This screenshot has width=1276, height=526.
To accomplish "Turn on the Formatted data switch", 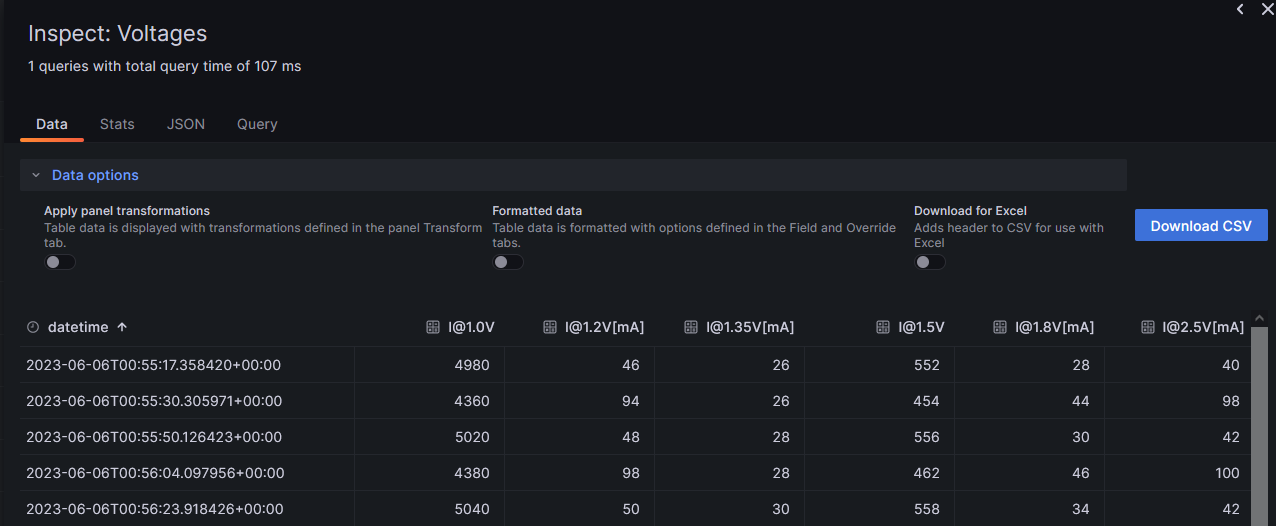I will tap(508, 262).
